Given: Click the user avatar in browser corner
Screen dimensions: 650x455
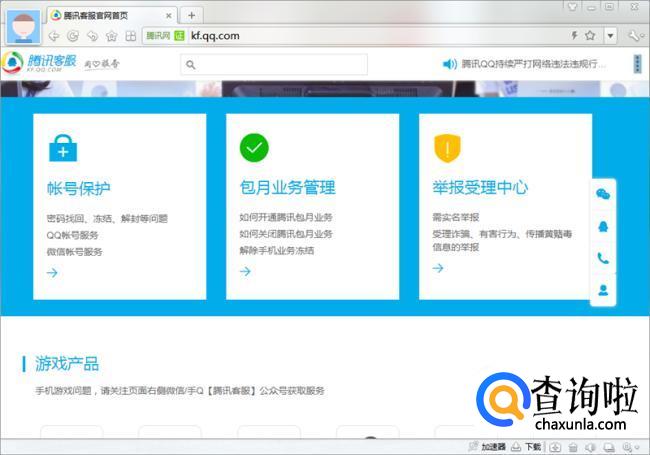Looking at the screenshot, I should click(23, 27).
